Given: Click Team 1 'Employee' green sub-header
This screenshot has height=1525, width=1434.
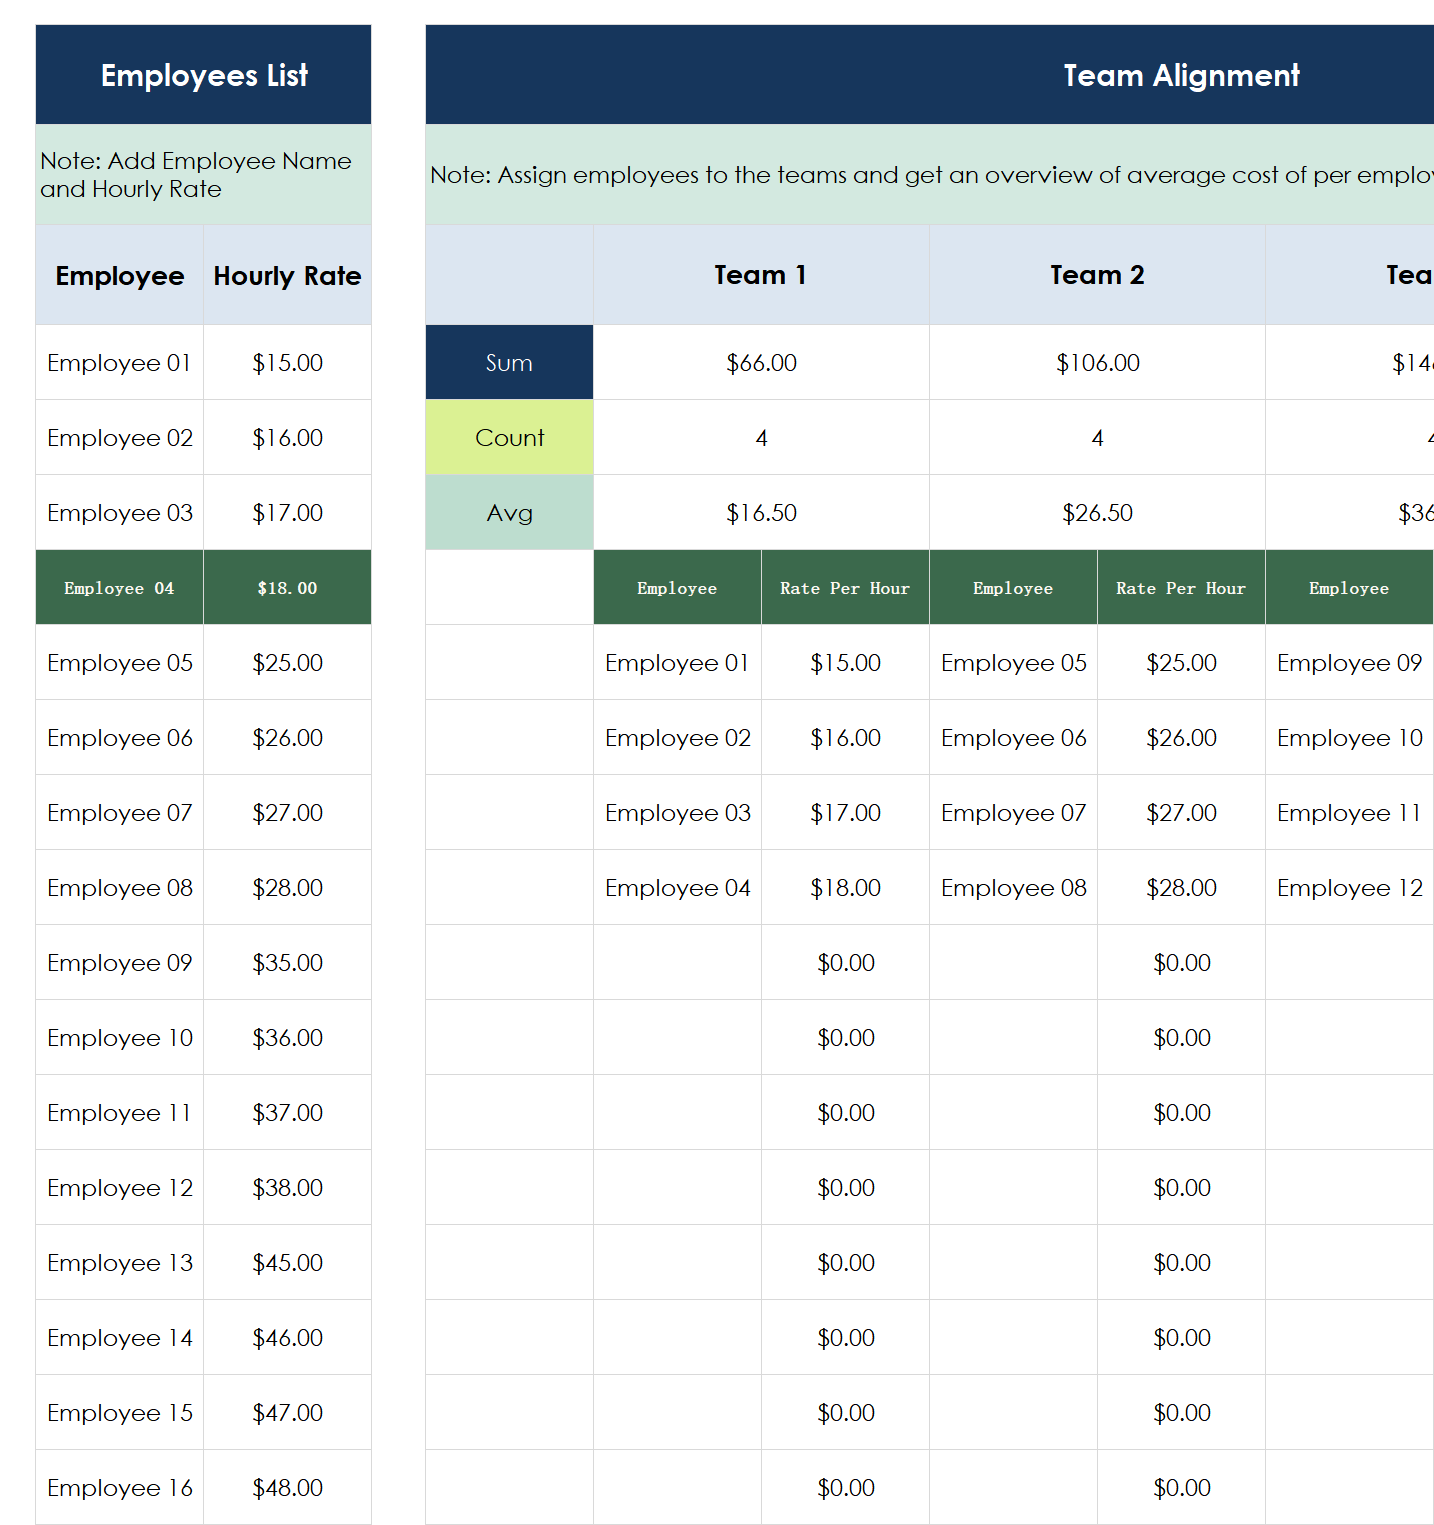Looking at the screenshot, I should click(677, 588).
